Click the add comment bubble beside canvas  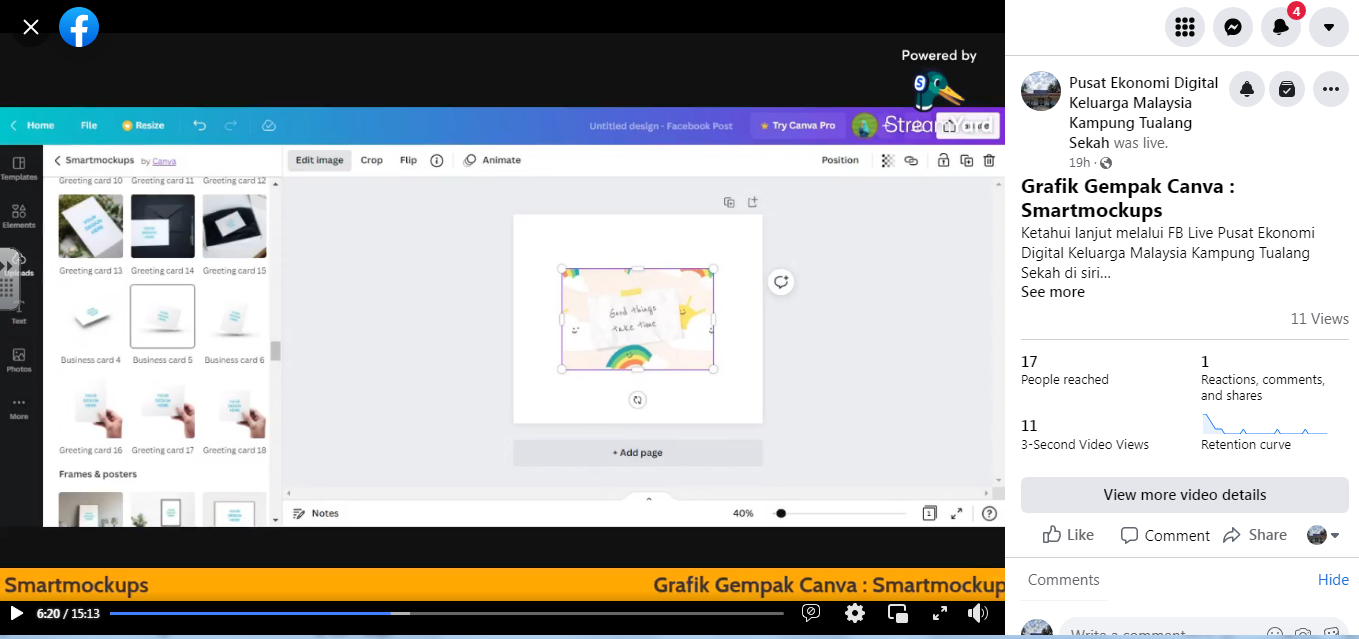click(781, 282)
